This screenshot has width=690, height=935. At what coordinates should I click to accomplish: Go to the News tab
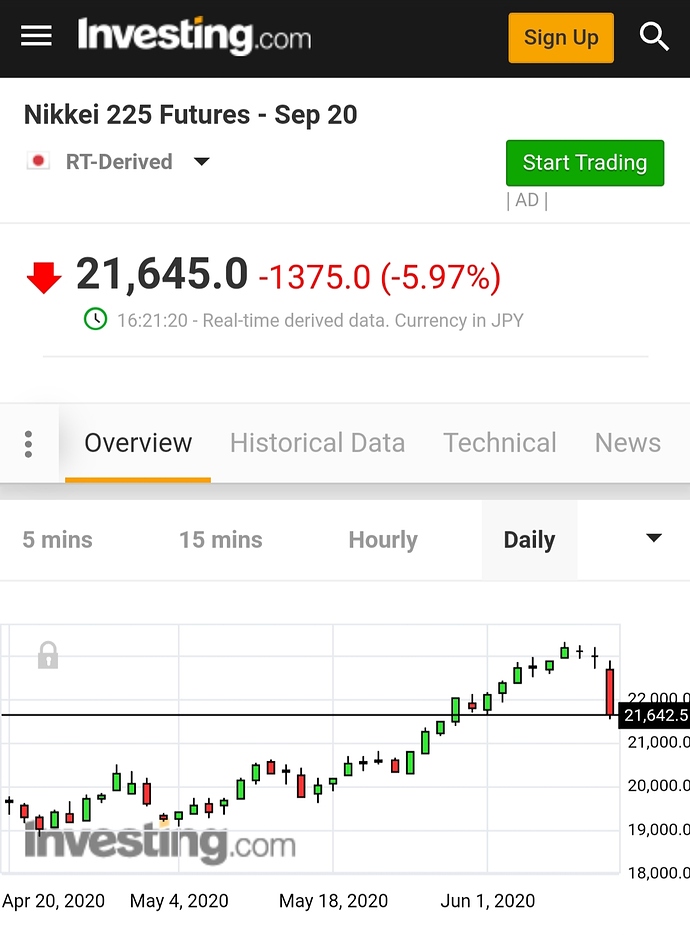[627, 443]
